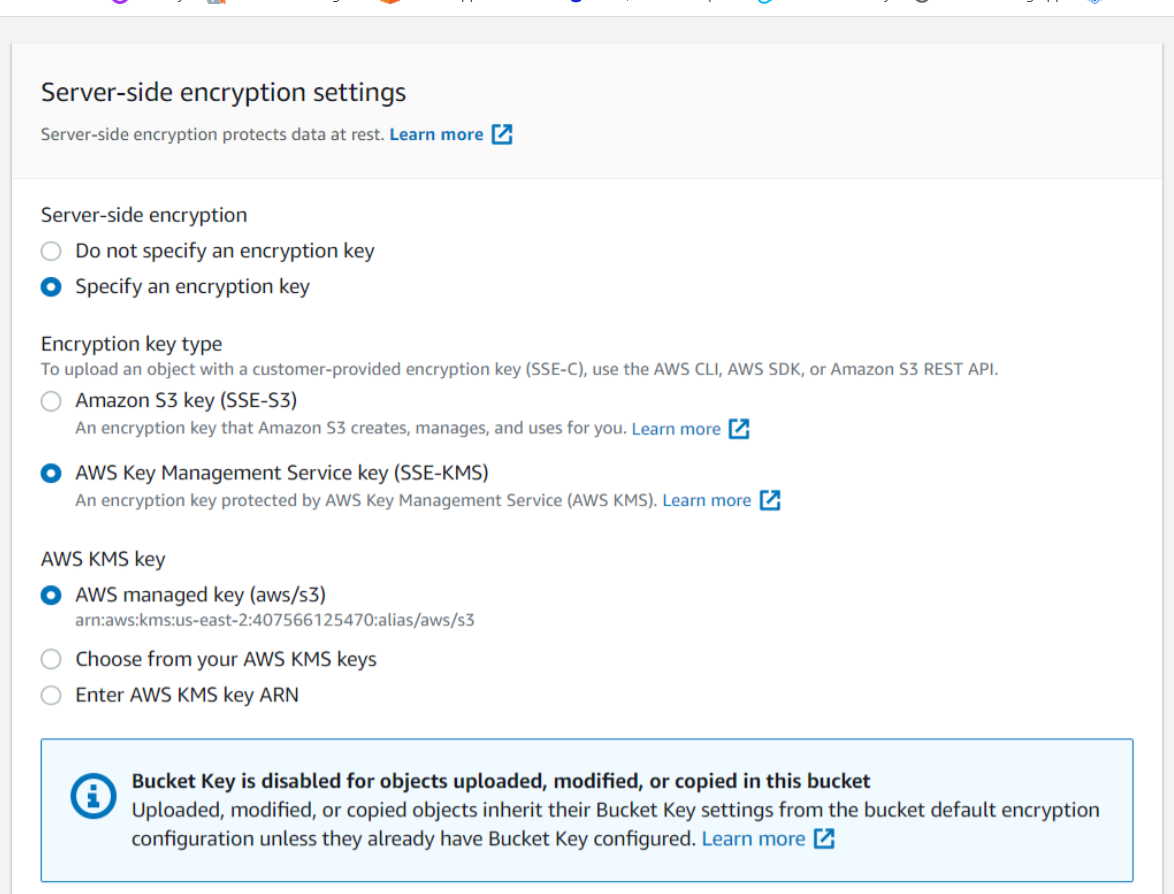
Task: Click external-link icon beside Amazon S3 key description
Action: pyautogui.click(x=739, y=429)
